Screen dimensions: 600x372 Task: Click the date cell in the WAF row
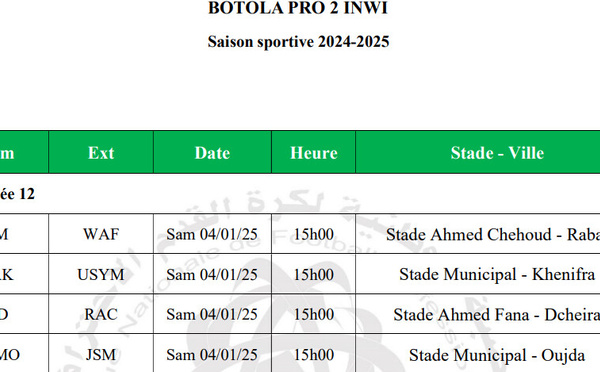212,234
